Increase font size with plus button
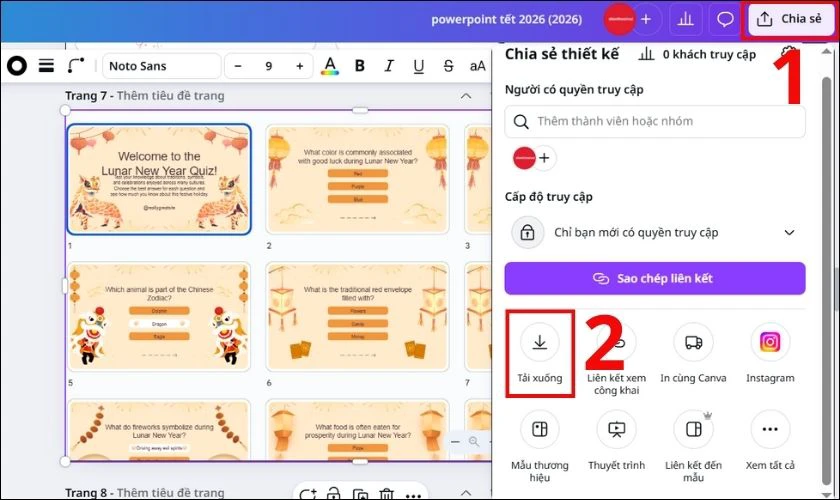 pyautogui.click(x=299, y=66)
